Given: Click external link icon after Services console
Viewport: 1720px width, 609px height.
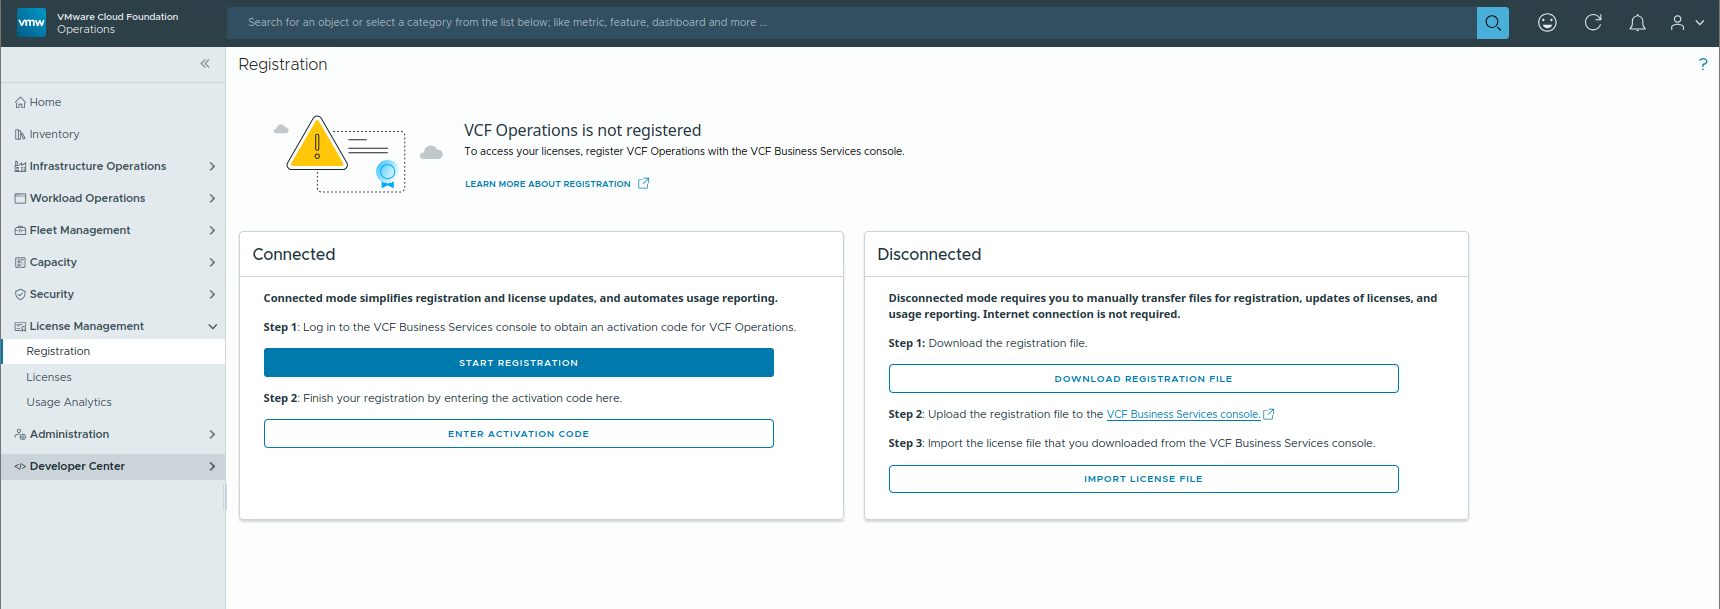Looking at the screenshot, I should 1269,414.
